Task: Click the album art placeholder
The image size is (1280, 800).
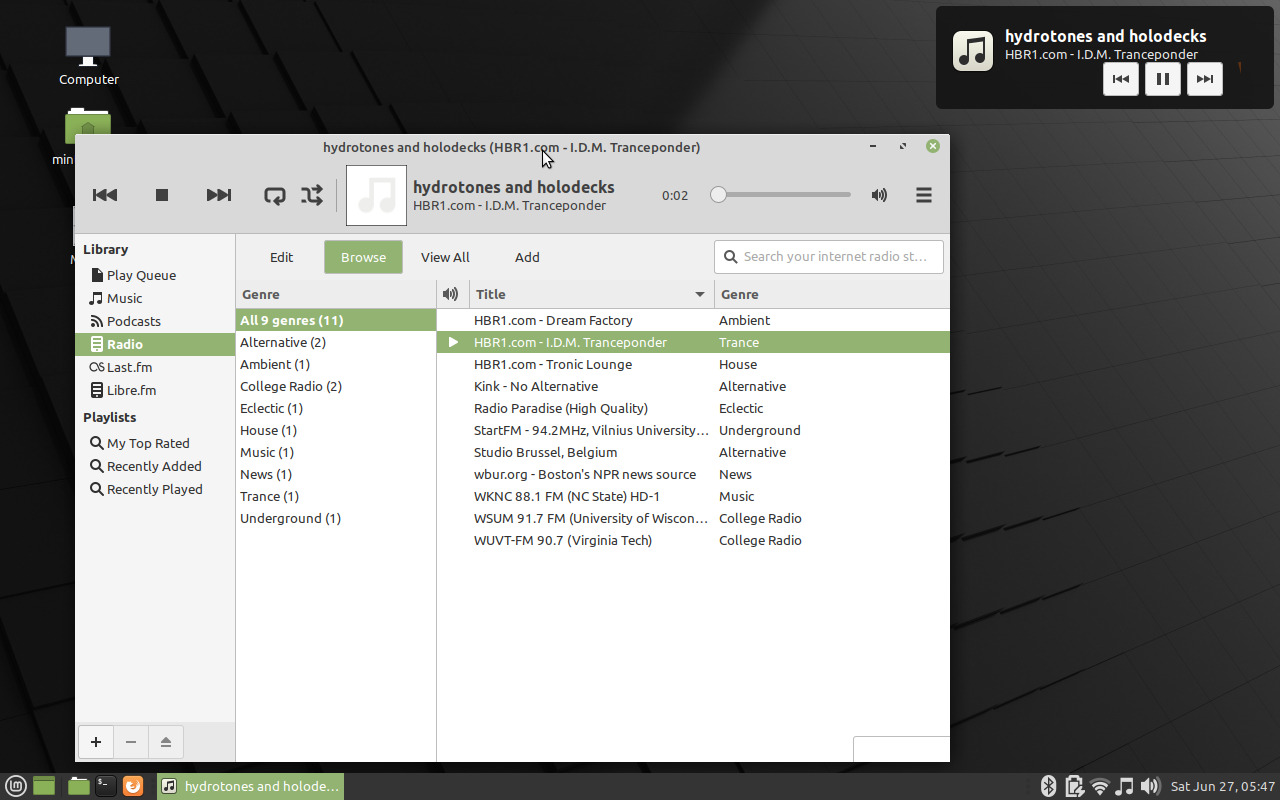Action: point(376,195)
